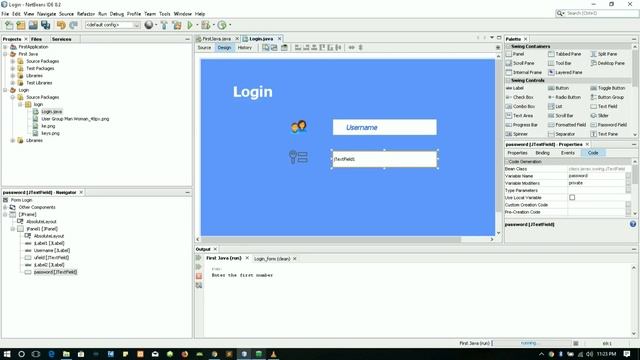The image size is (640, 360).
Task: Open the Navigate menu
Action: 47,14
